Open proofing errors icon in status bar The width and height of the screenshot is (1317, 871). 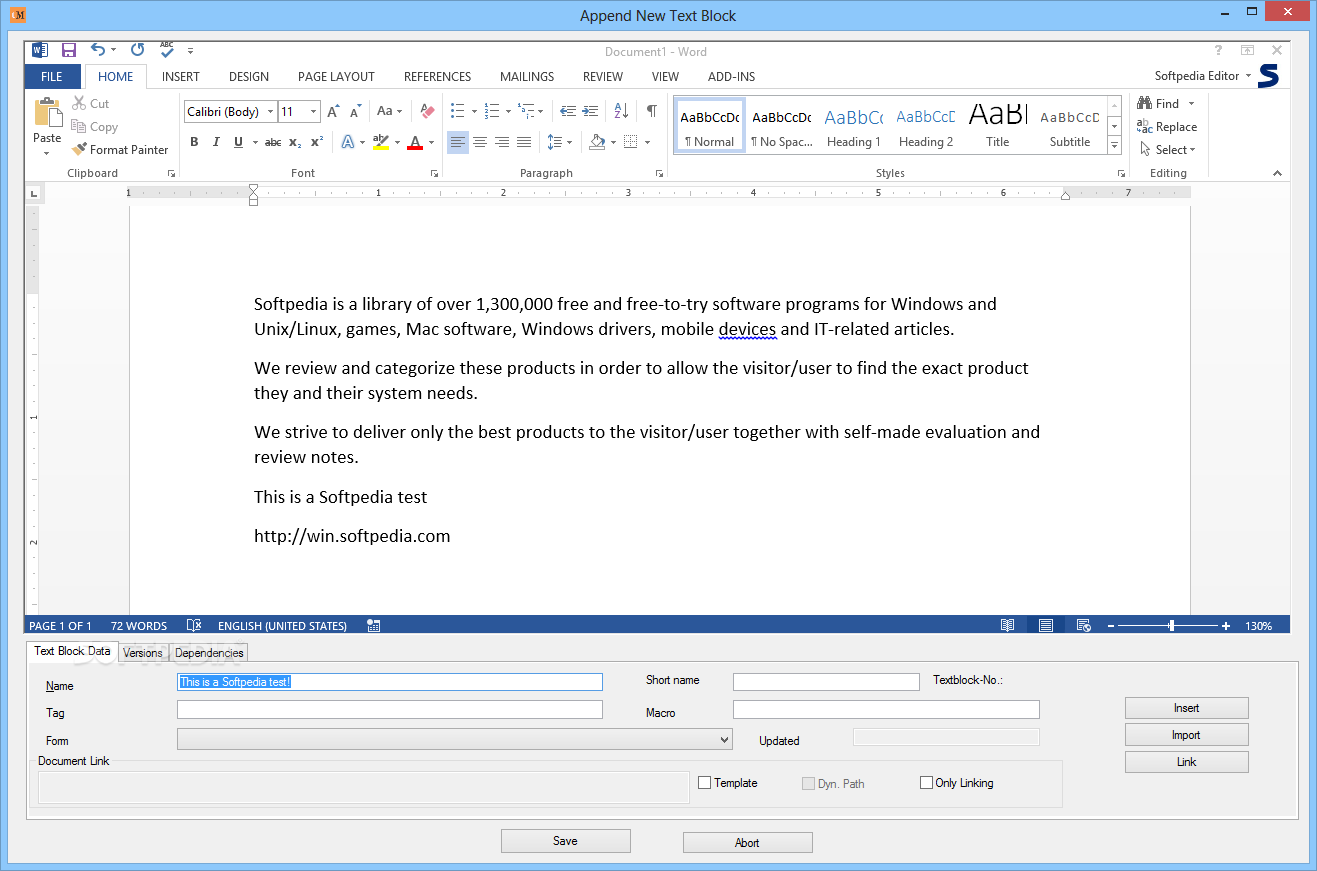[194, 625]
